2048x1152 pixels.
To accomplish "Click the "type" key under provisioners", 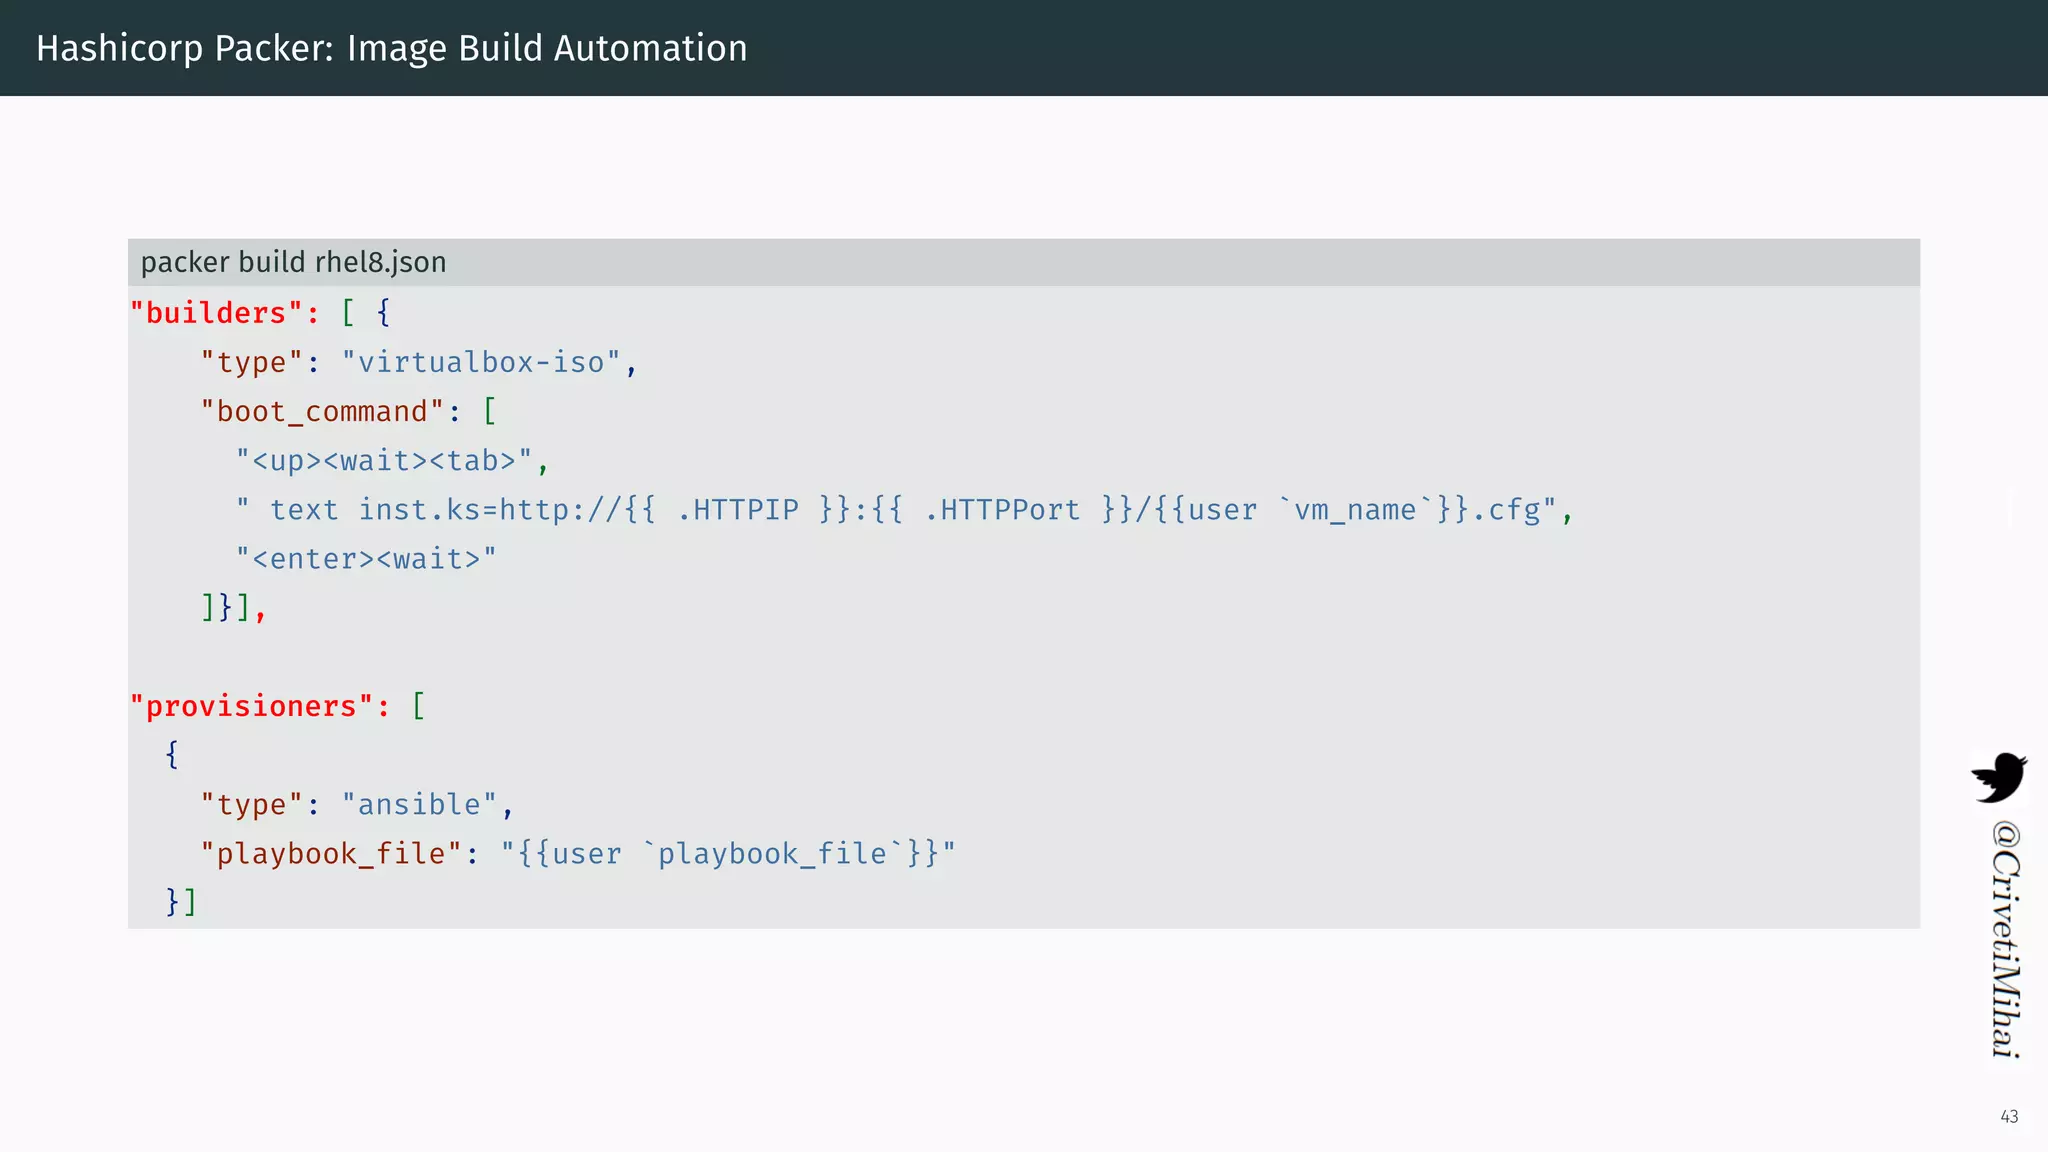I will click(x=251, y=804).
